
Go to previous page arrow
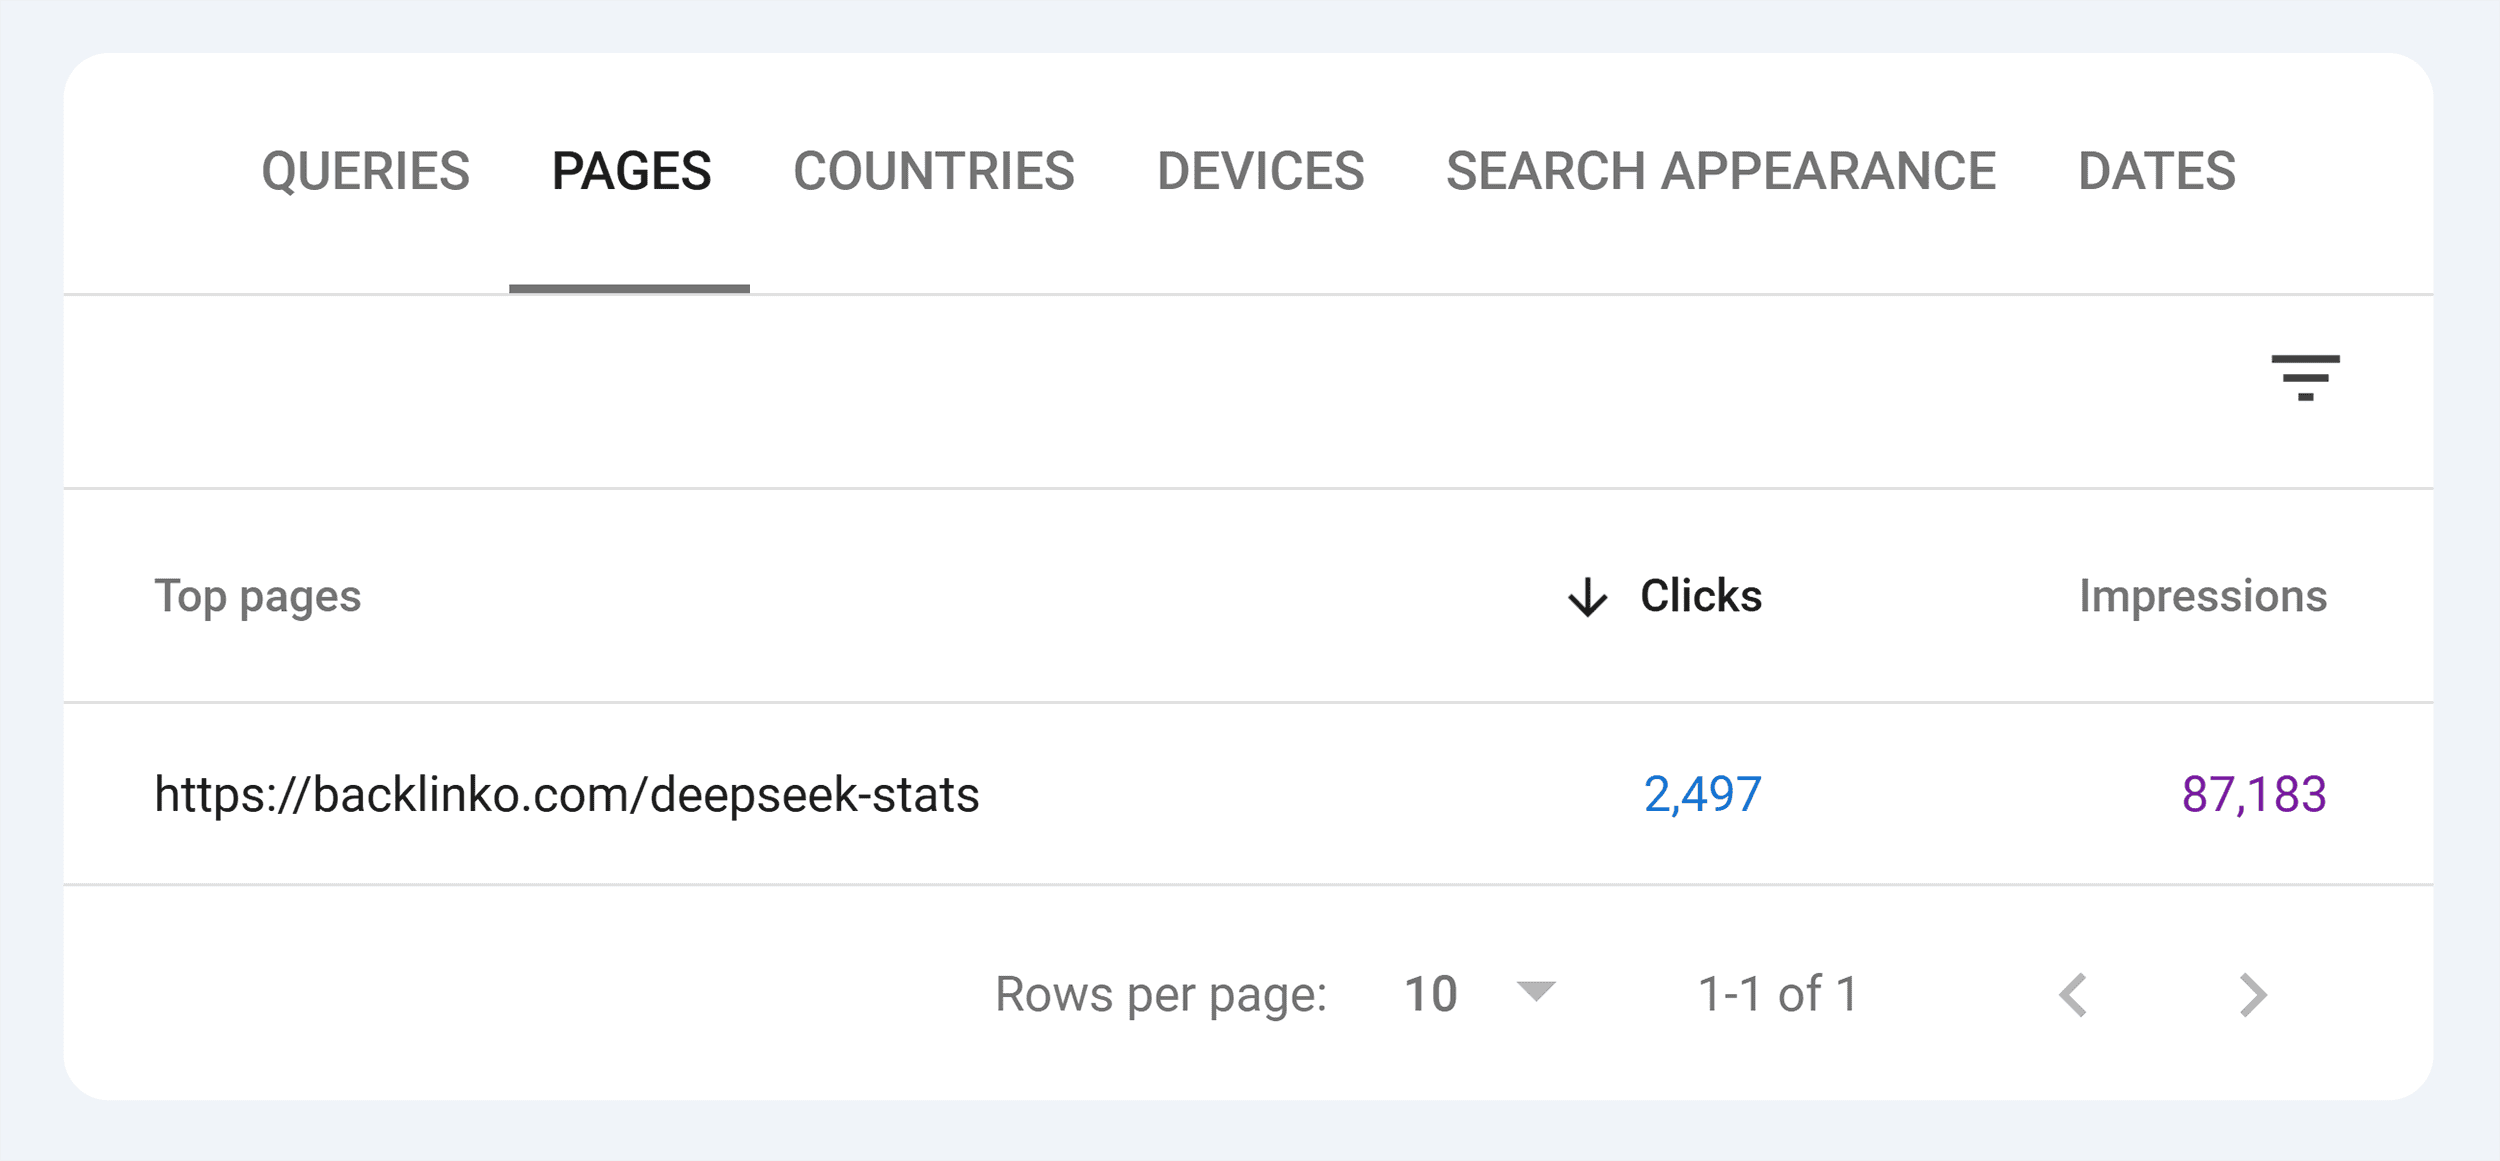pos(2073,995)
